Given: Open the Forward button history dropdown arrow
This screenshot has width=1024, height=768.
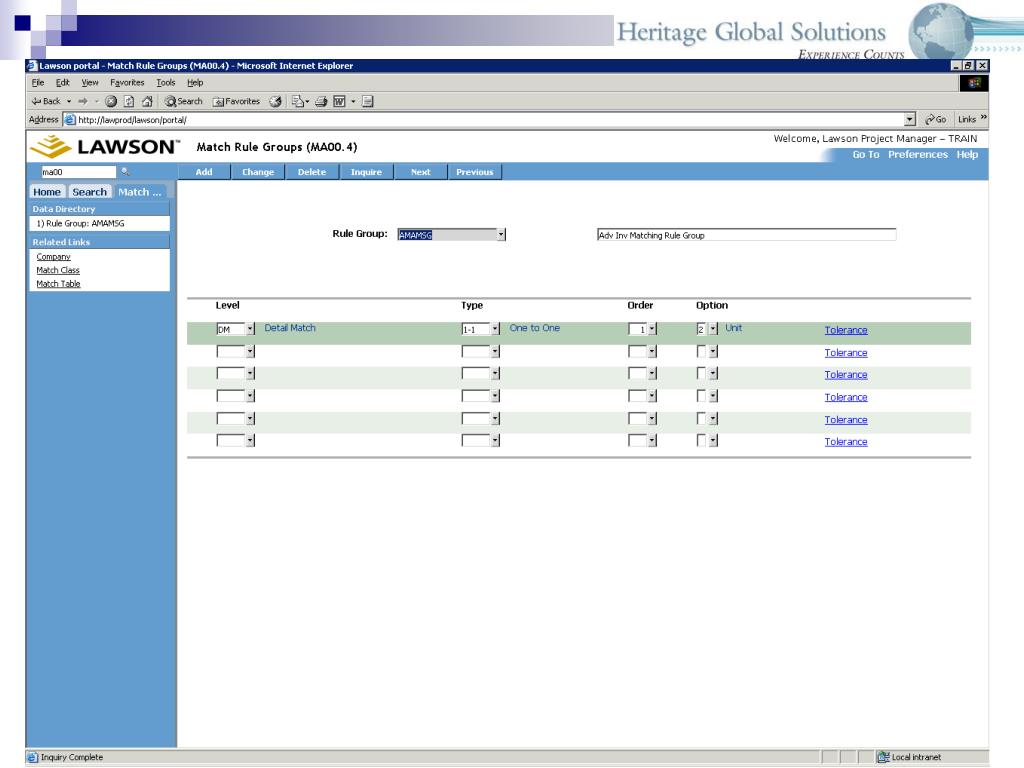Looking at the screenshot, I should [x=96, y=101].
